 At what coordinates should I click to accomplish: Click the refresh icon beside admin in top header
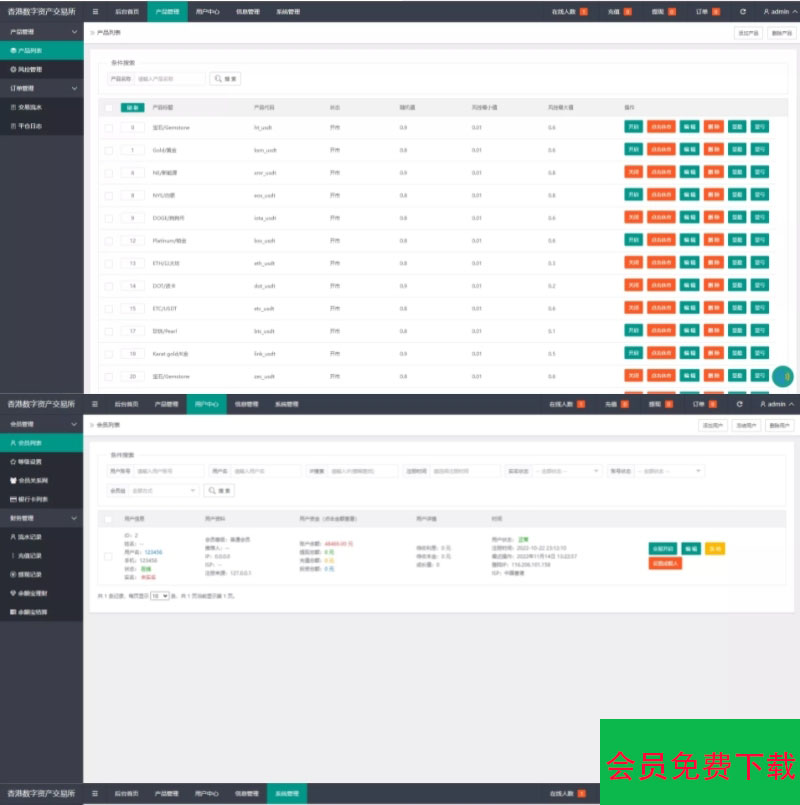(x=743, y=11)
